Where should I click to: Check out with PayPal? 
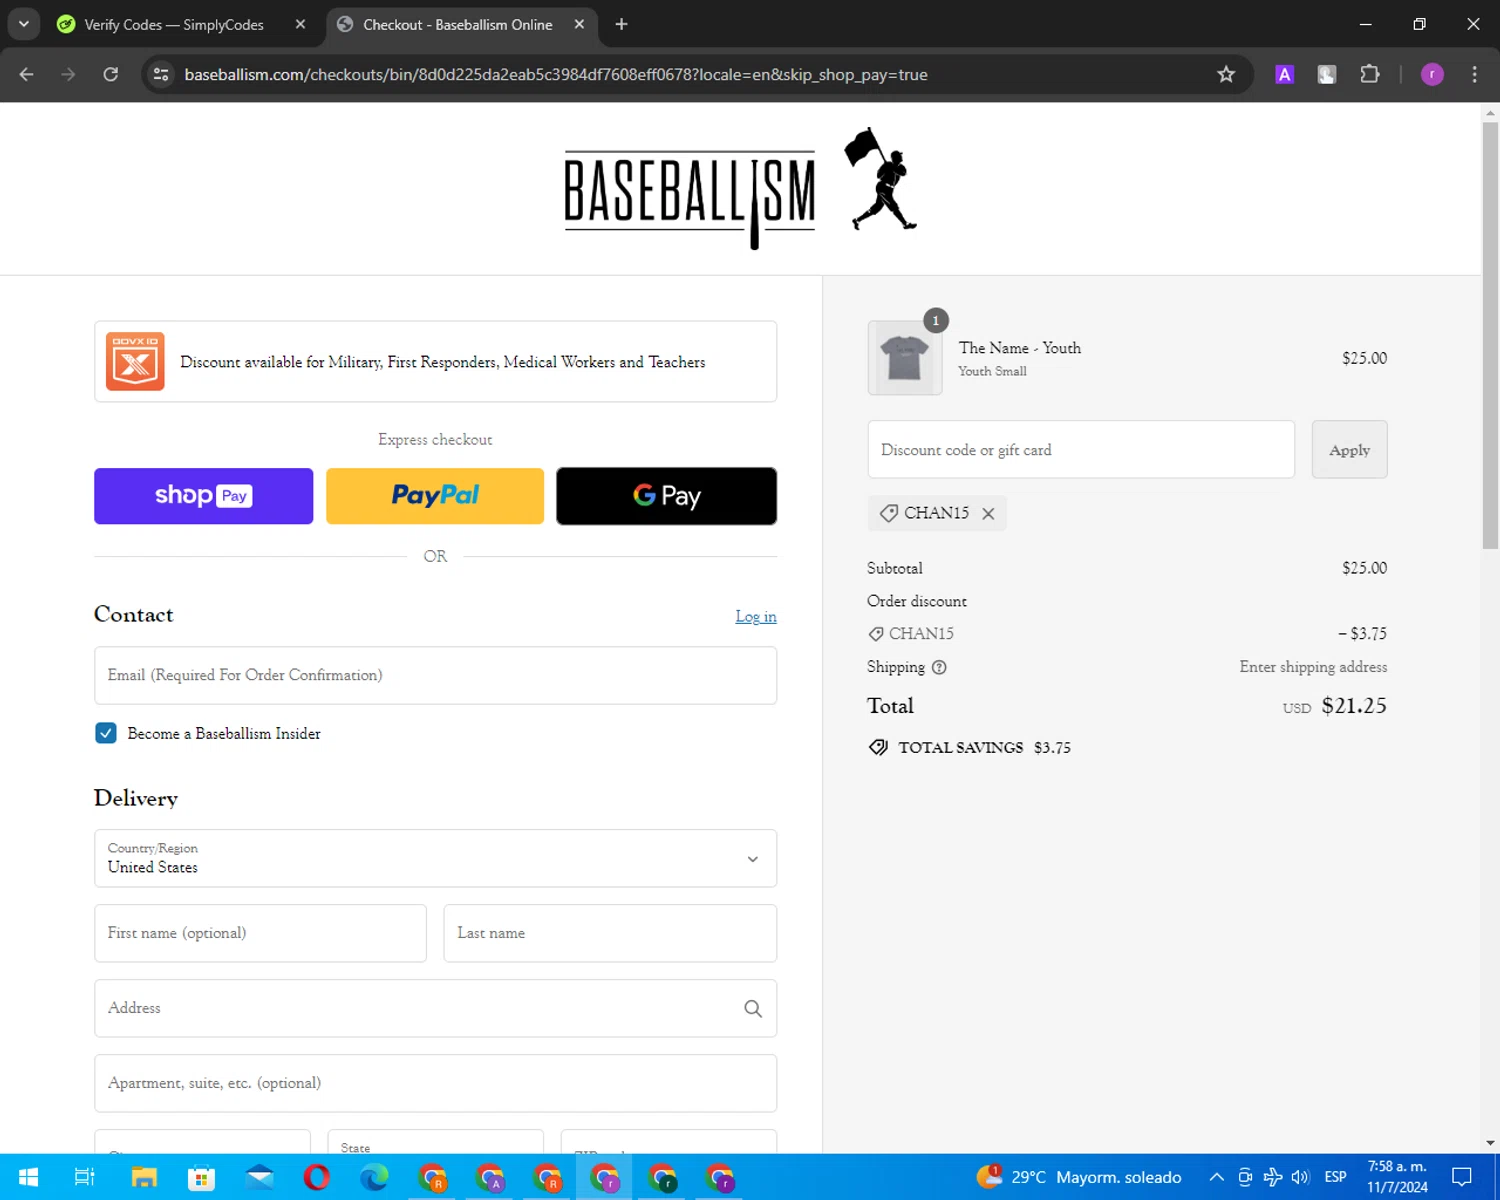[435, 496]
